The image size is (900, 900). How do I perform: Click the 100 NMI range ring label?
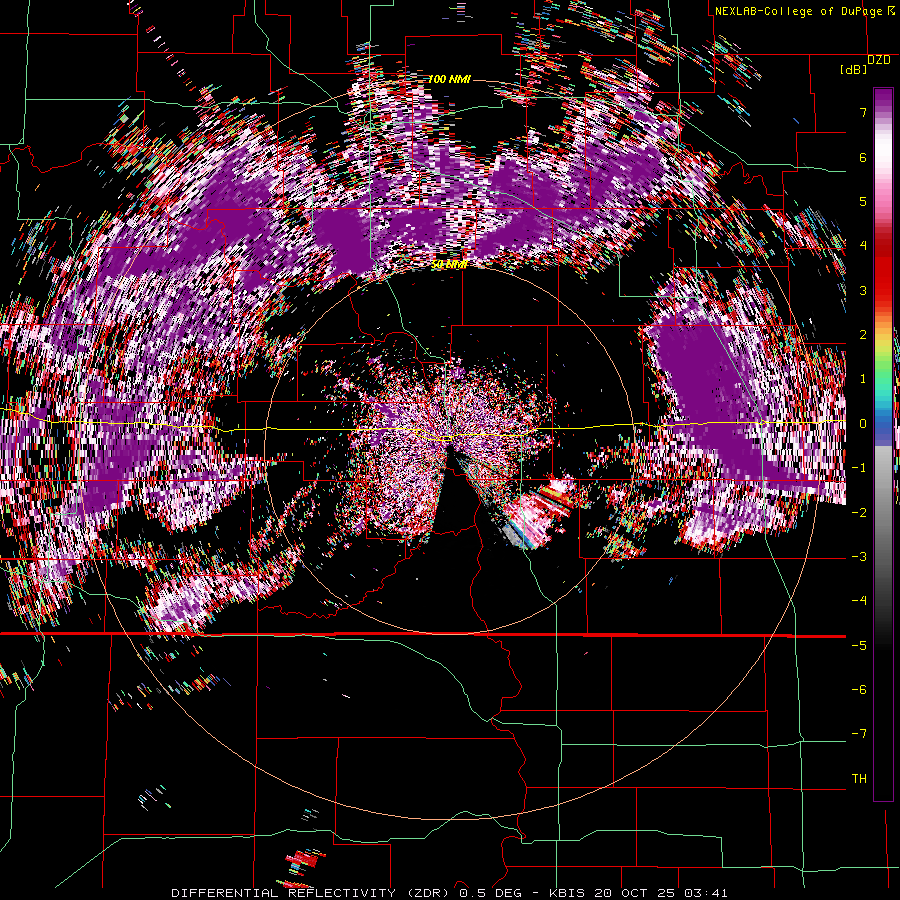(449, 79)
